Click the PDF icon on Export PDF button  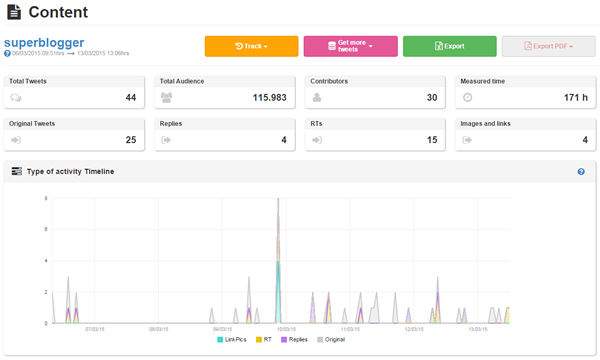528,46
